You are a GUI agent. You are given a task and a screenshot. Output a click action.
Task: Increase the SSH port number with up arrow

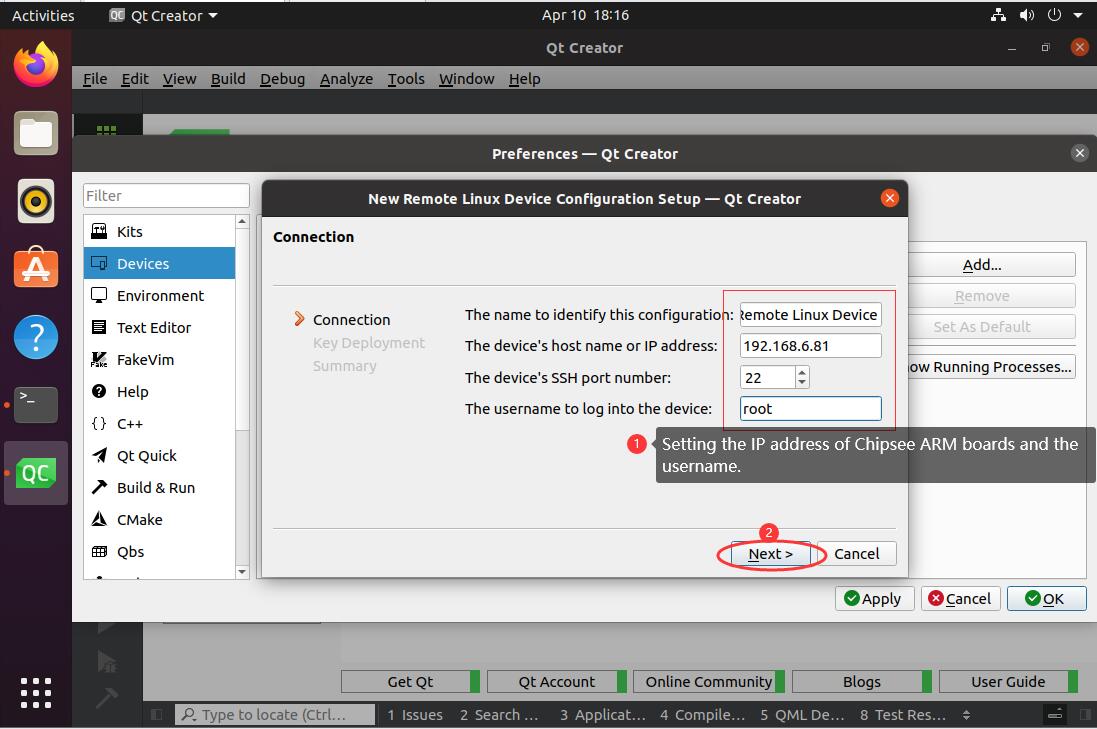tap(802, 371)
